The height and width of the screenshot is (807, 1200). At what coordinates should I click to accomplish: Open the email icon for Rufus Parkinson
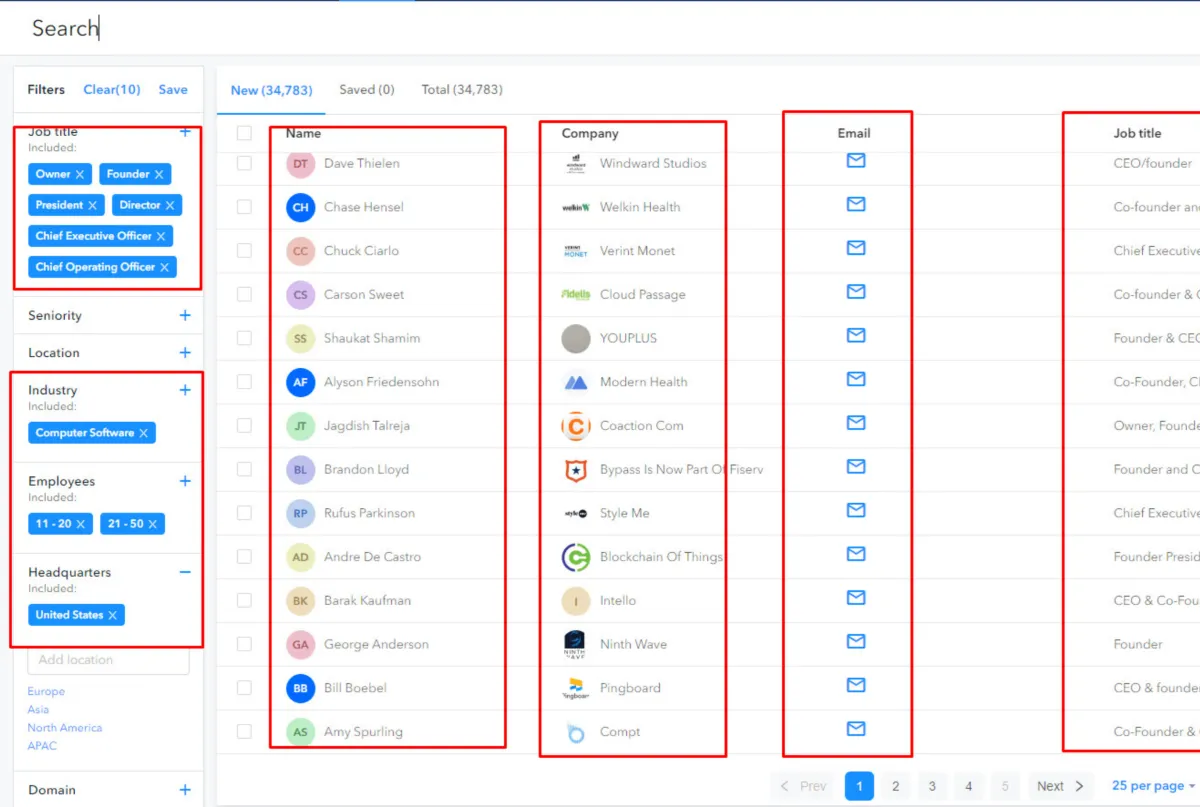pyautogui.click(x=856, y=510)
